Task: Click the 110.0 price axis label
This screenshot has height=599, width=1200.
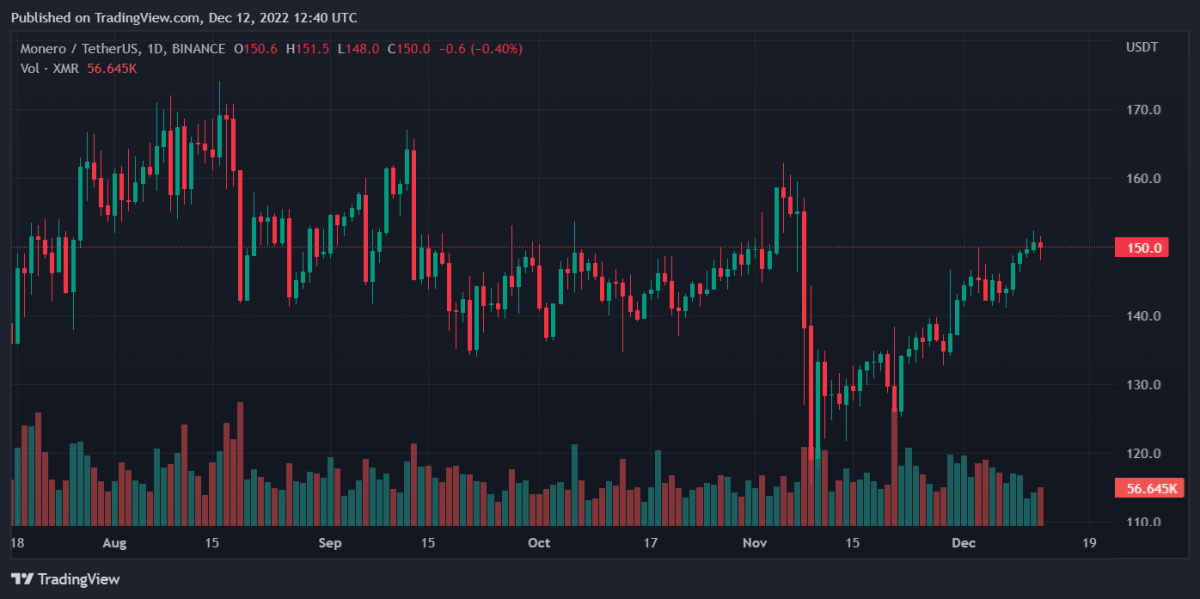Action: point(1143,522)
